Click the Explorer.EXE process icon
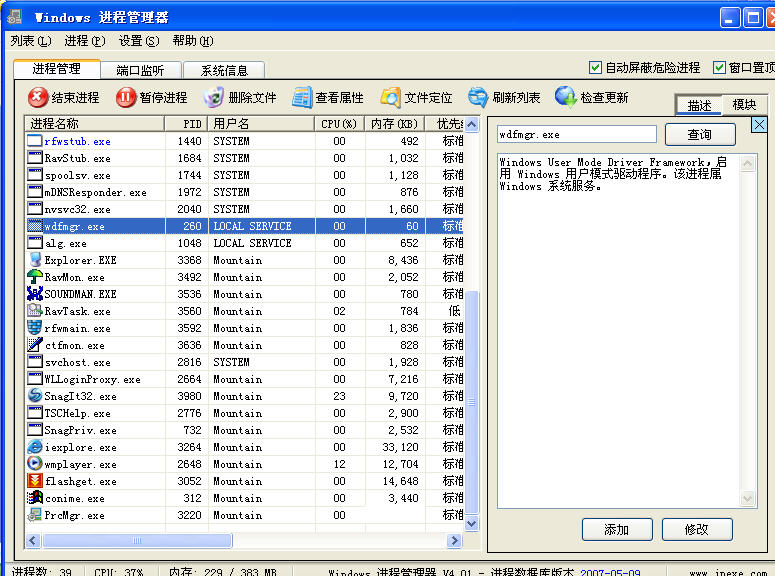775x576 pixels. pos(35,260)
